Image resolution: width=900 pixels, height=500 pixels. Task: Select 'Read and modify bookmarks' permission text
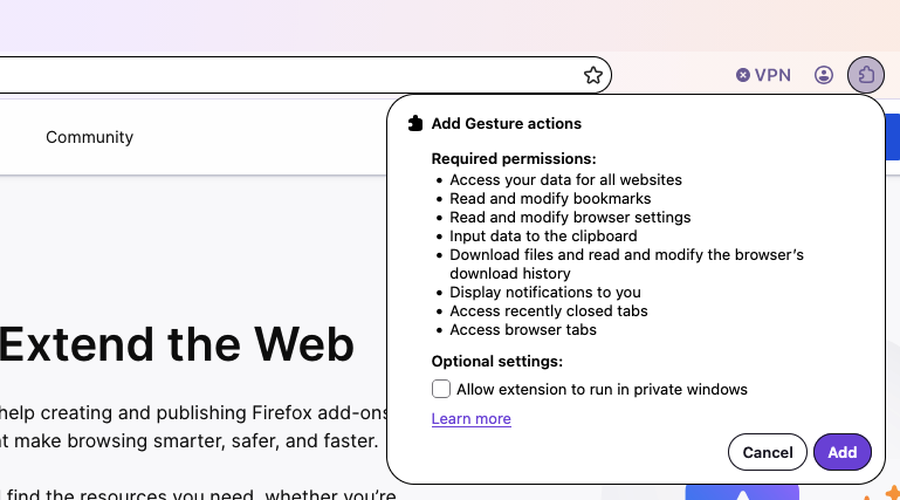point(550,199)
